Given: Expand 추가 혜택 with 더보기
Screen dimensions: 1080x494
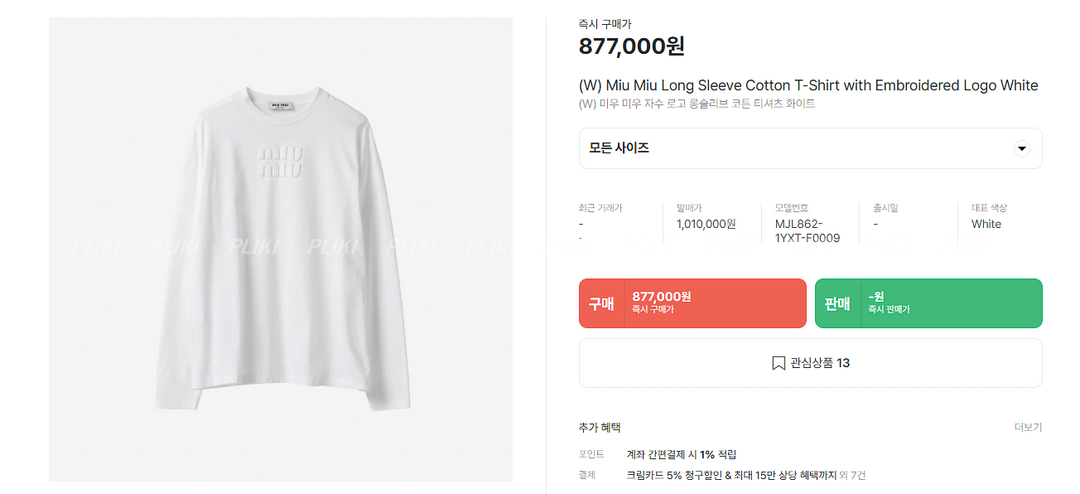Looking at the screenshot, I should click(x=1027, y=427).
